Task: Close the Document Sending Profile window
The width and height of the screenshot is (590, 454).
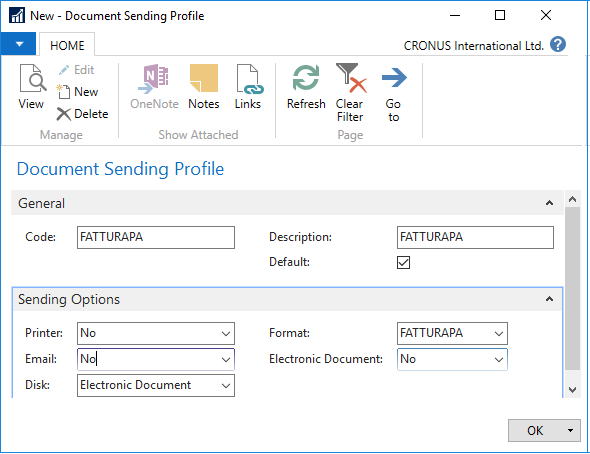Action: [x=546, y=15]
